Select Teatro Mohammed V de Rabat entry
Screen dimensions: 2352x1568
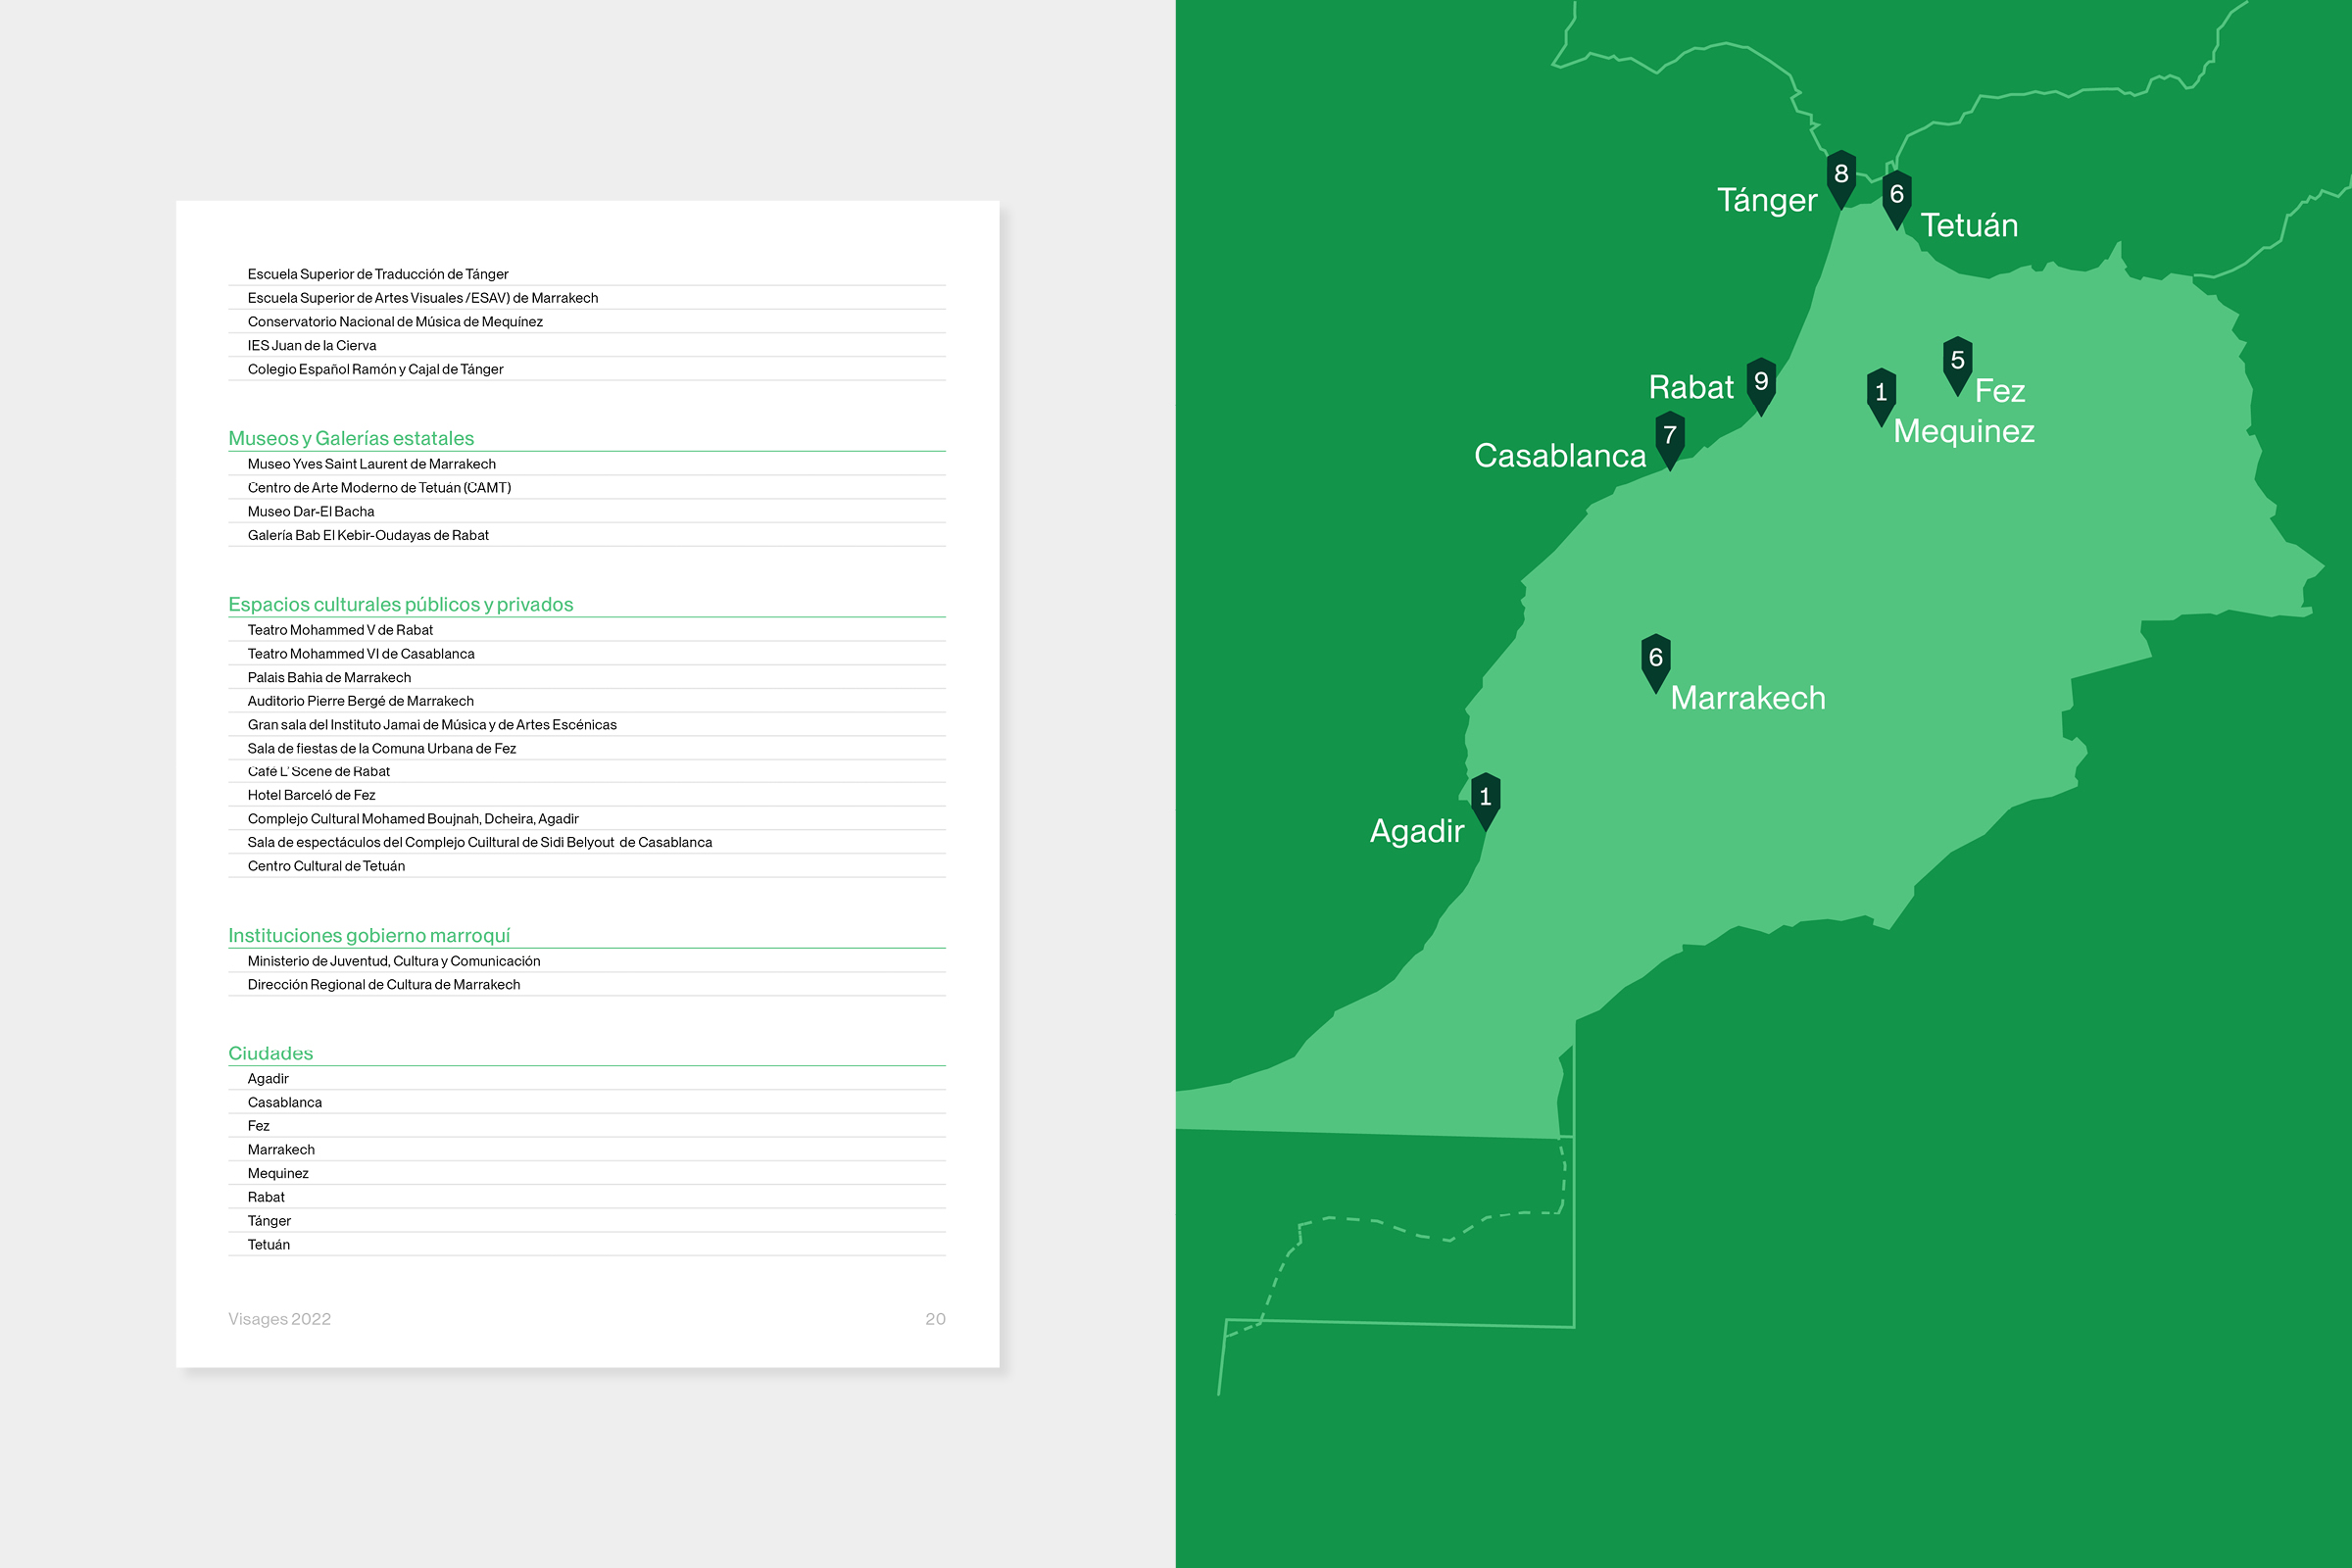click(340, 630)
